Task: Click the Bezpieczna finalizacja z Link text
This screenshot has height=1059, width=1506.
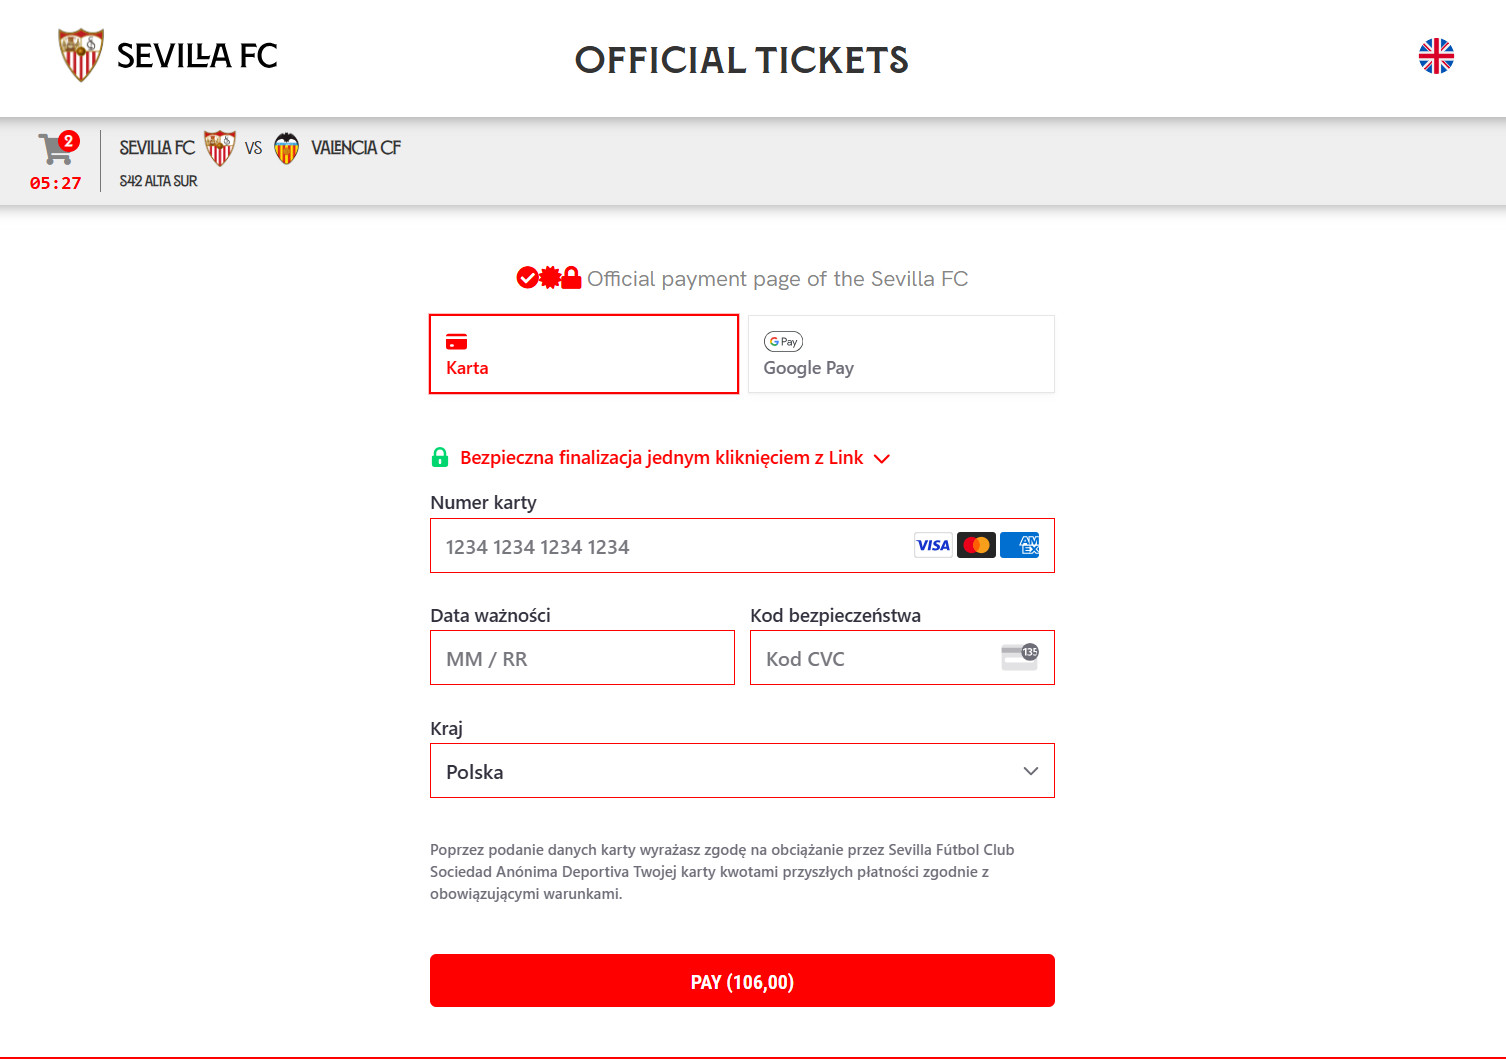Action: pyautogui.click(x=661, y=458)
